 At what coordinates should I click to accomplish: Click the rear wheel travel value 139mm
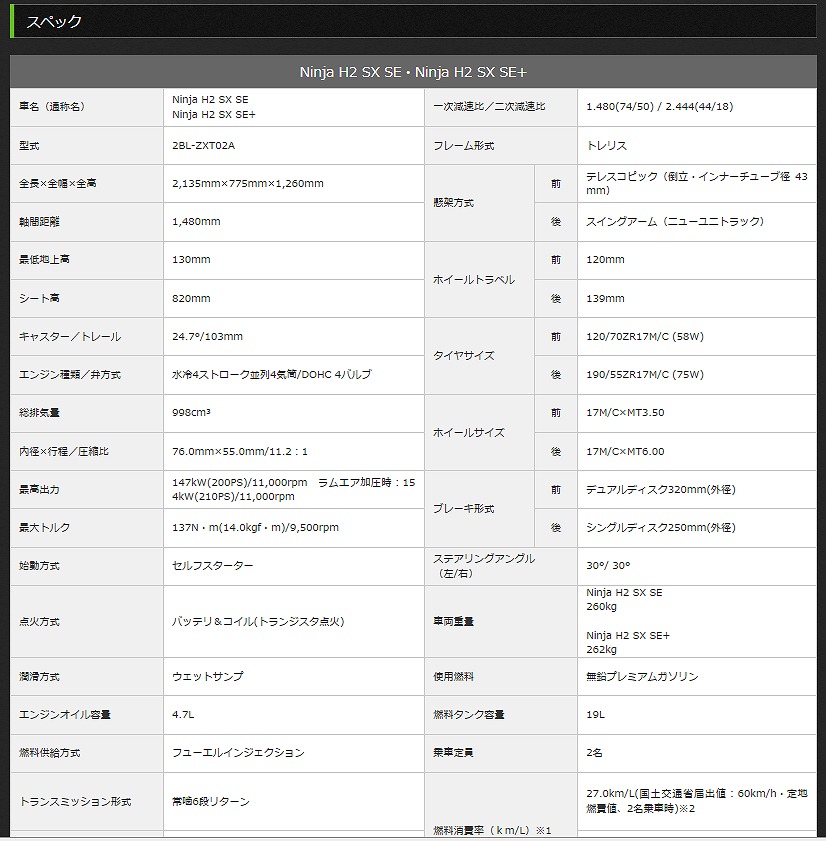pyautogui.click(x=606, y=298)
